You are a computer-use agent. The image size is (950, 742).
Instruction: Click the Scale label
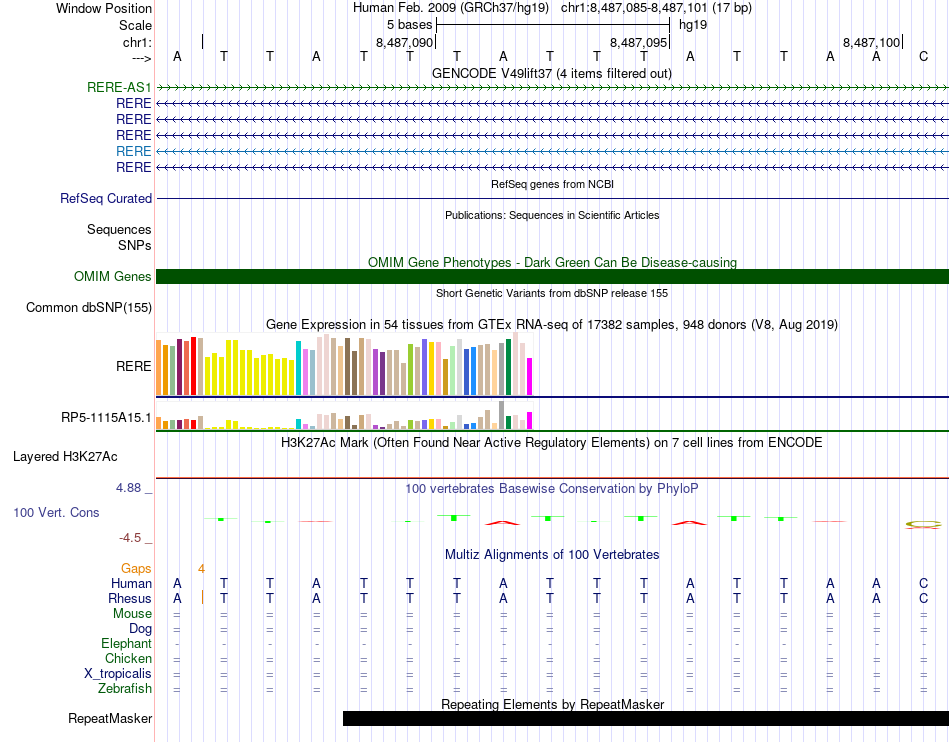point(135,25)
